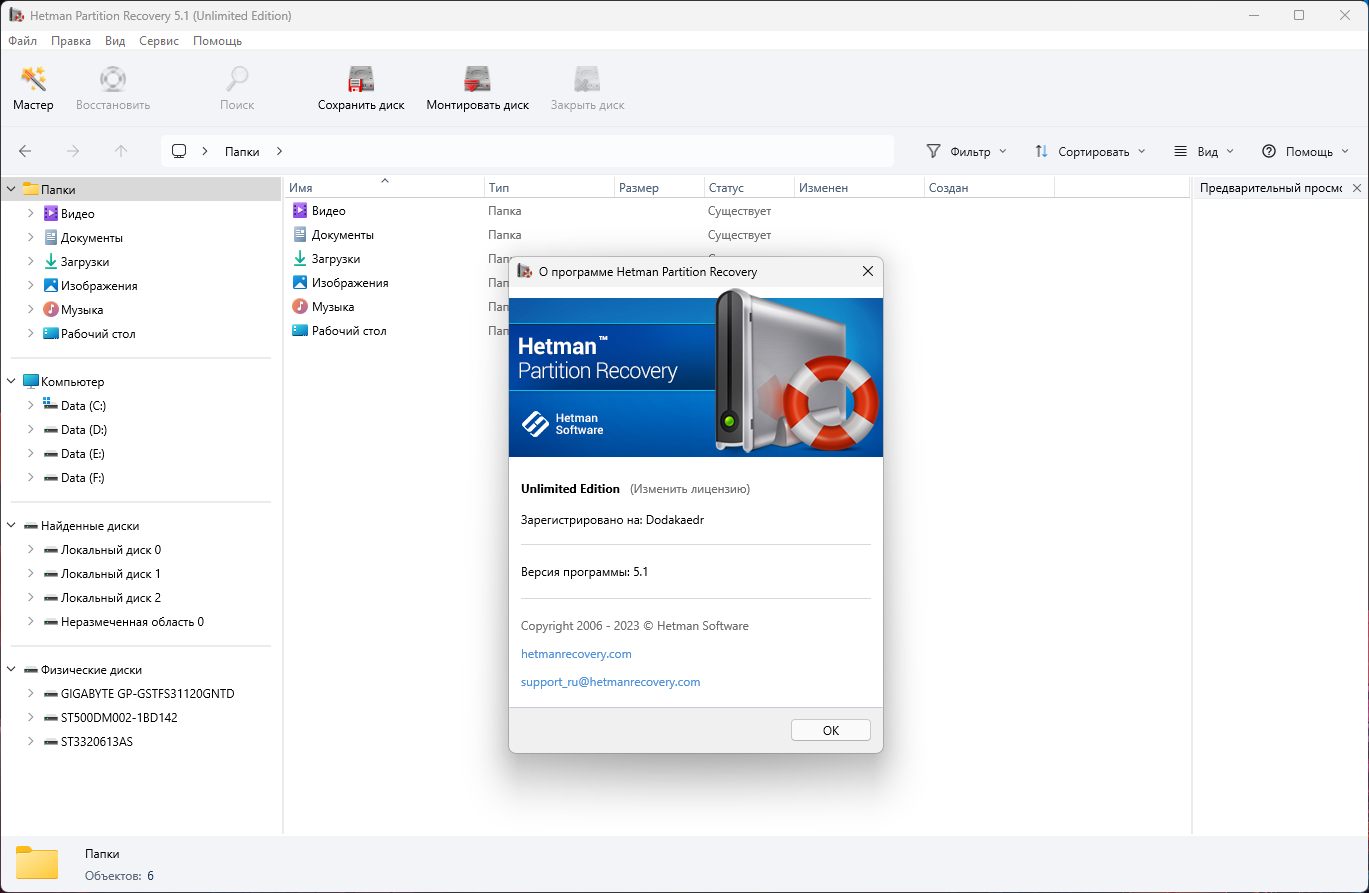Expand the Видео tree node
The height and width of the screenshot is (893, 1369).
[31, 214]
